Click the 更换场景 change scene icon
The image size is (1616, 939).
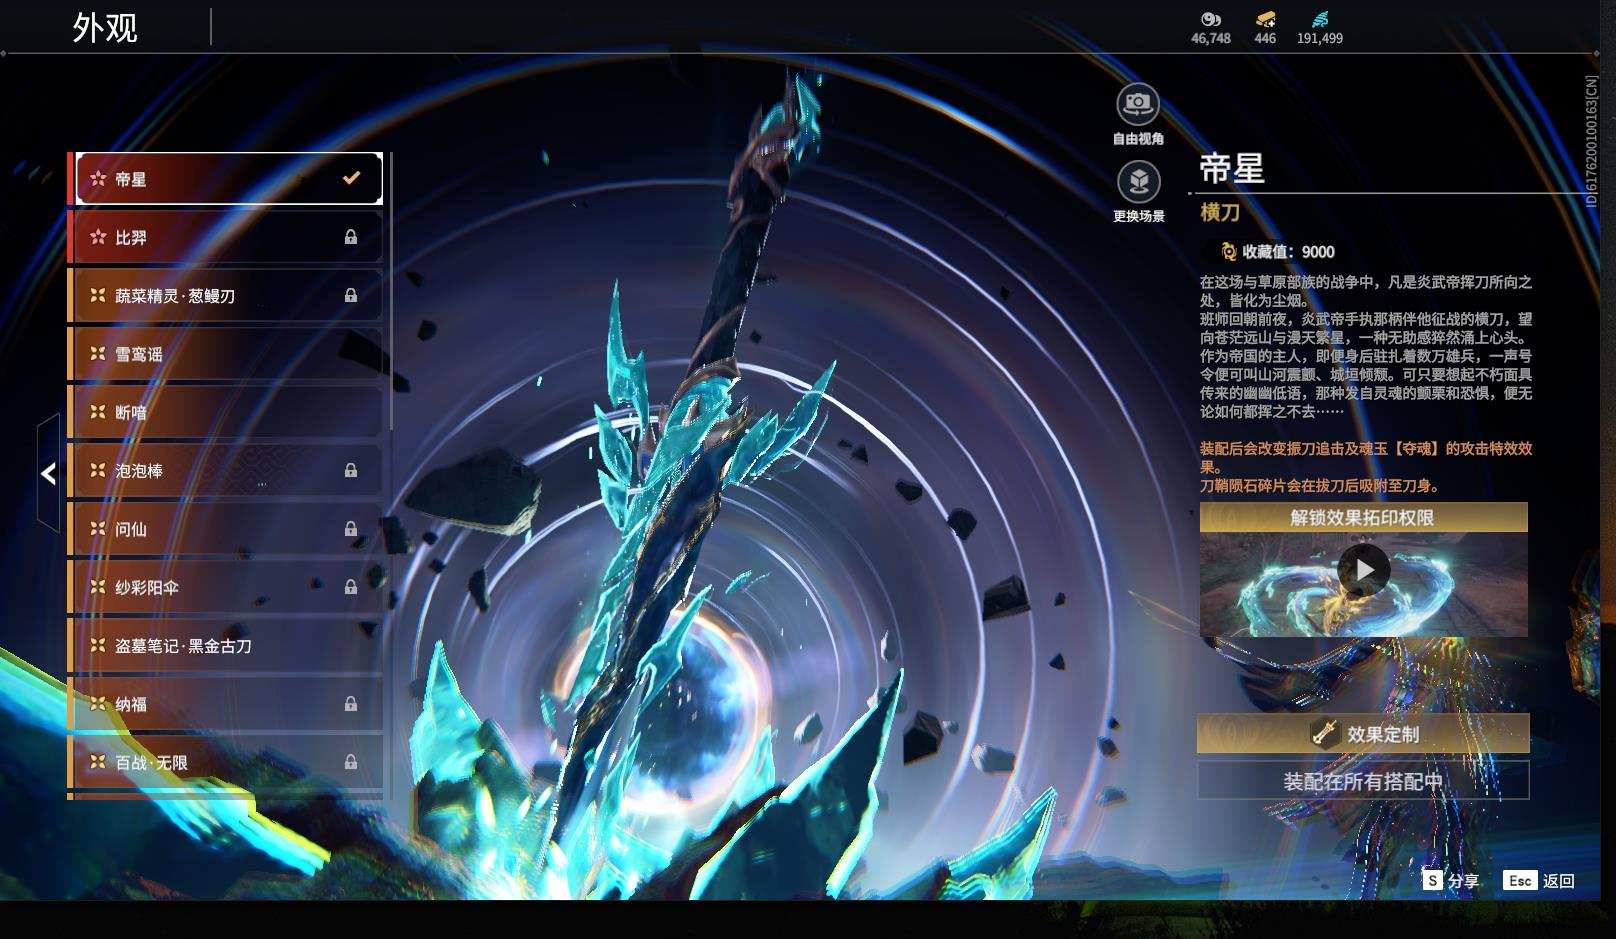[x=1138, y=182]
